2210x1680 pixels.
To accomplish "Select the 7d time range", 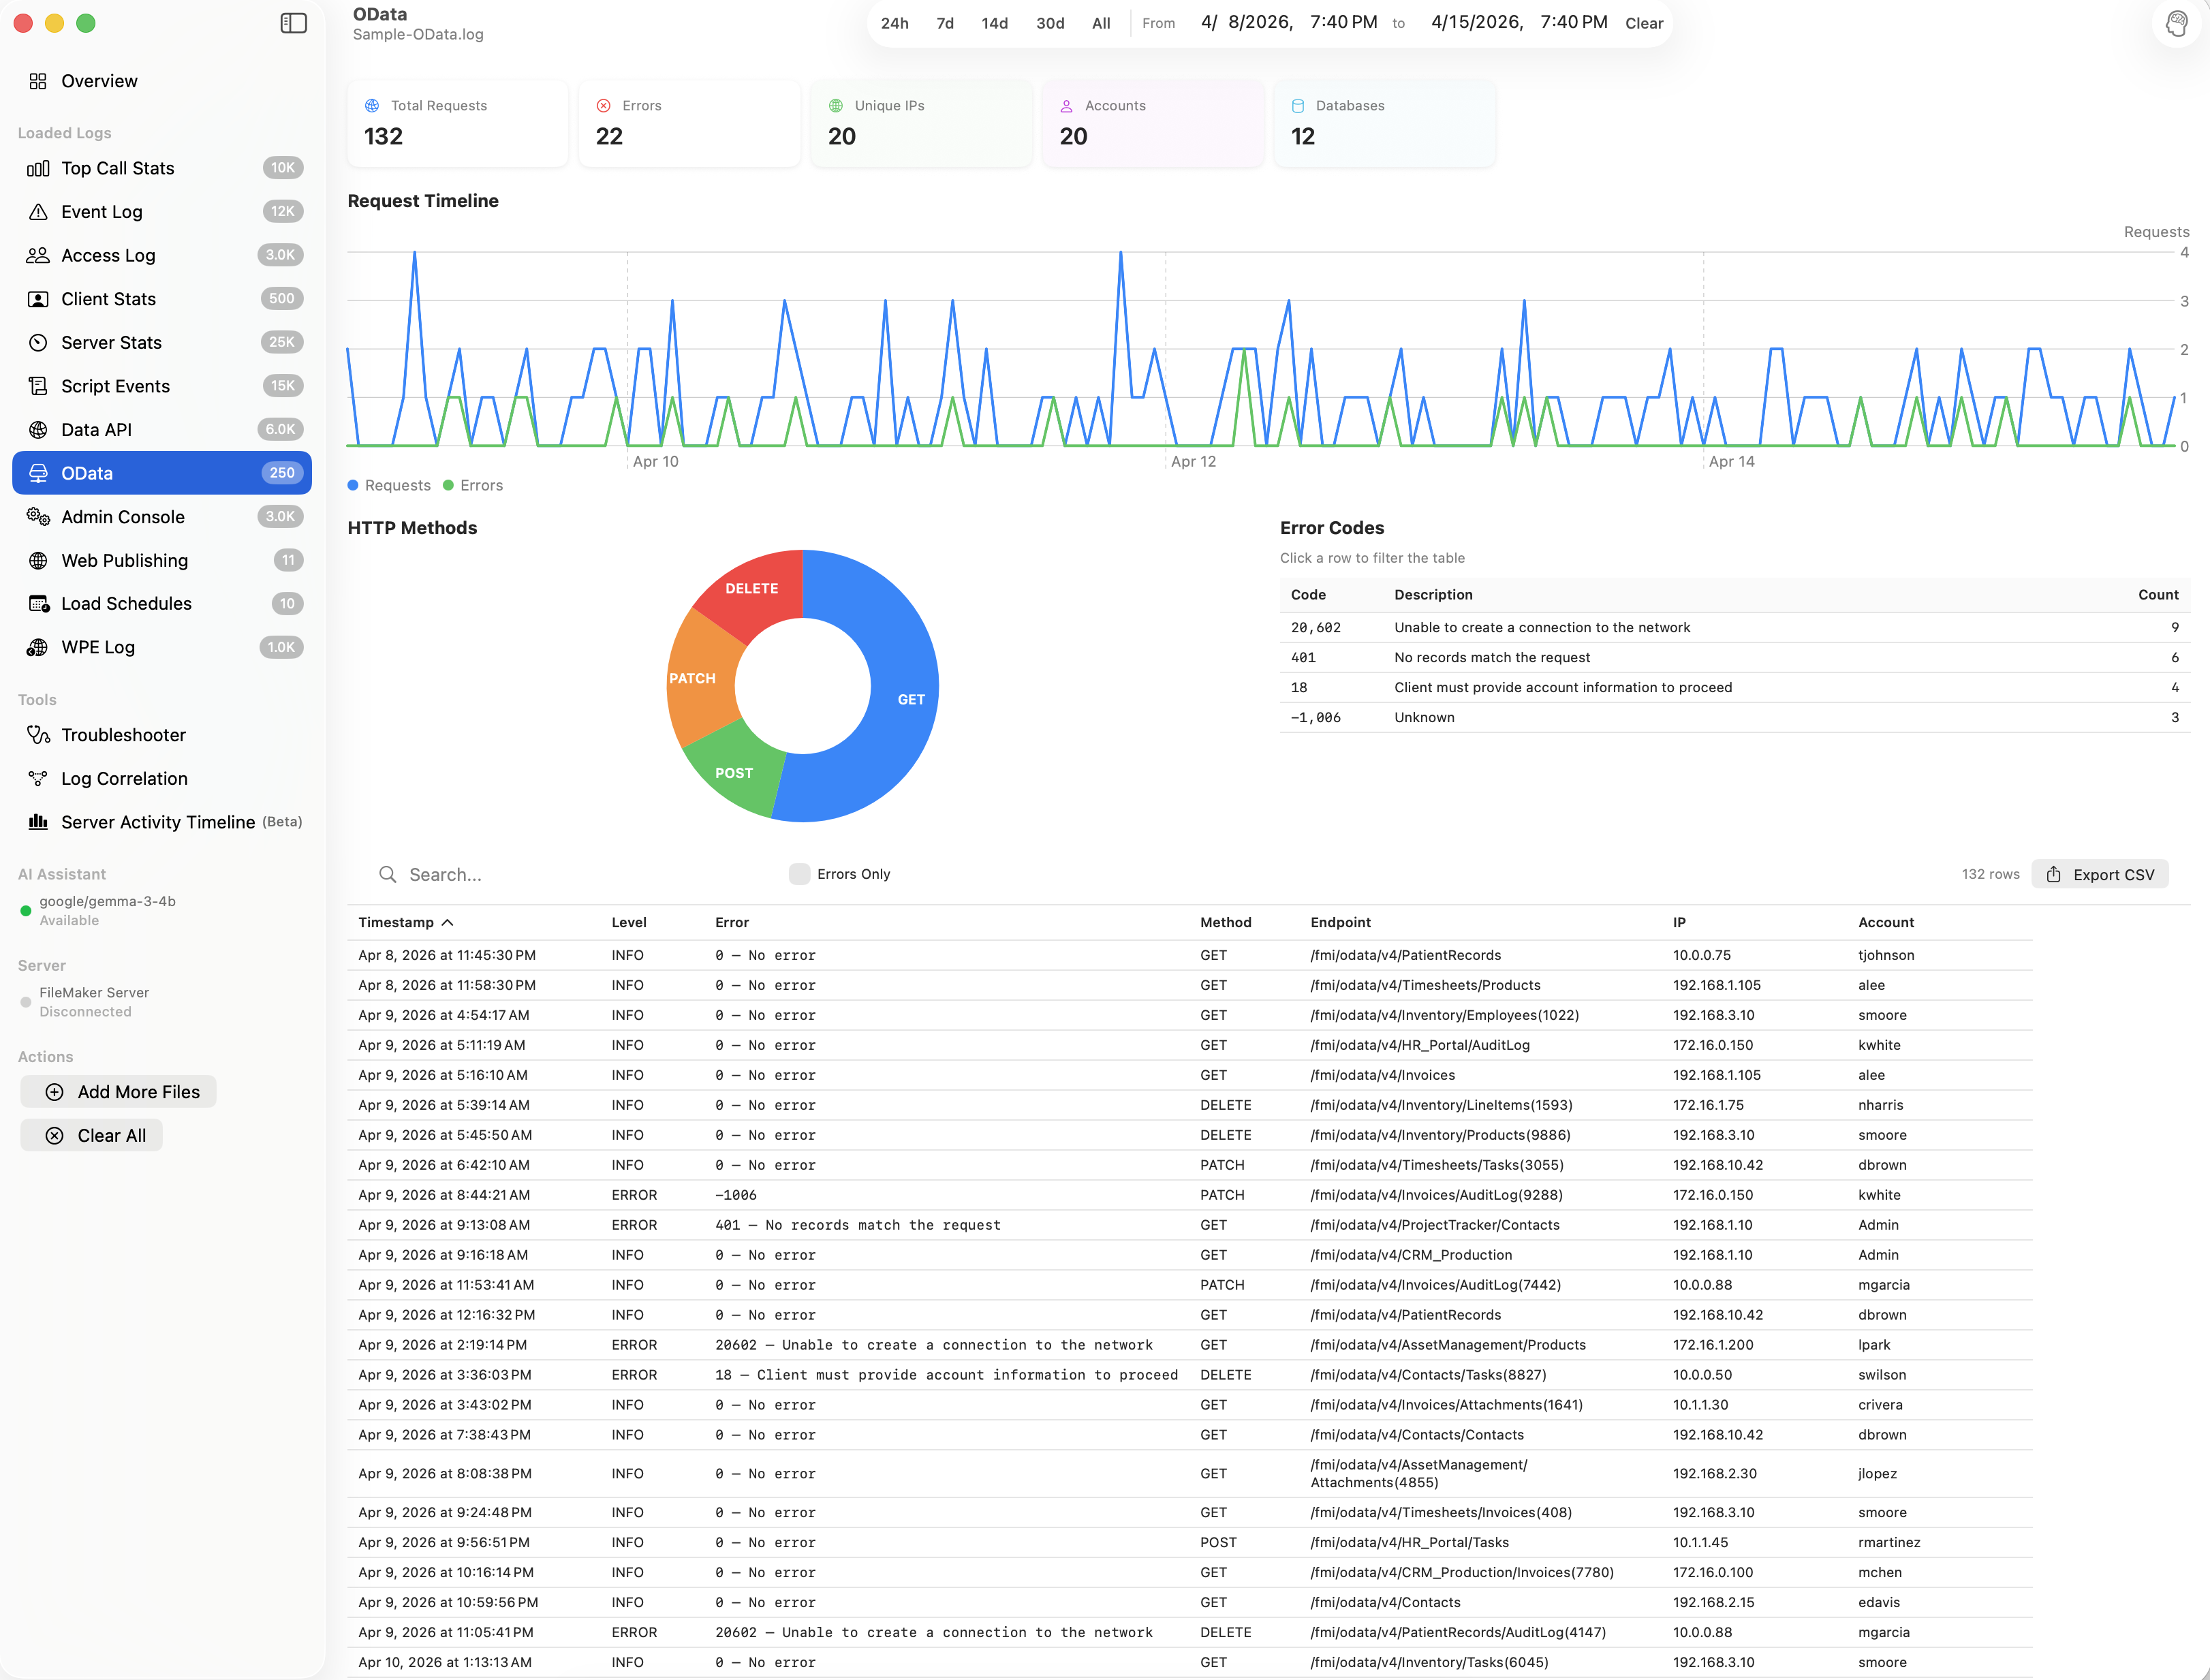I will (944, 23).
